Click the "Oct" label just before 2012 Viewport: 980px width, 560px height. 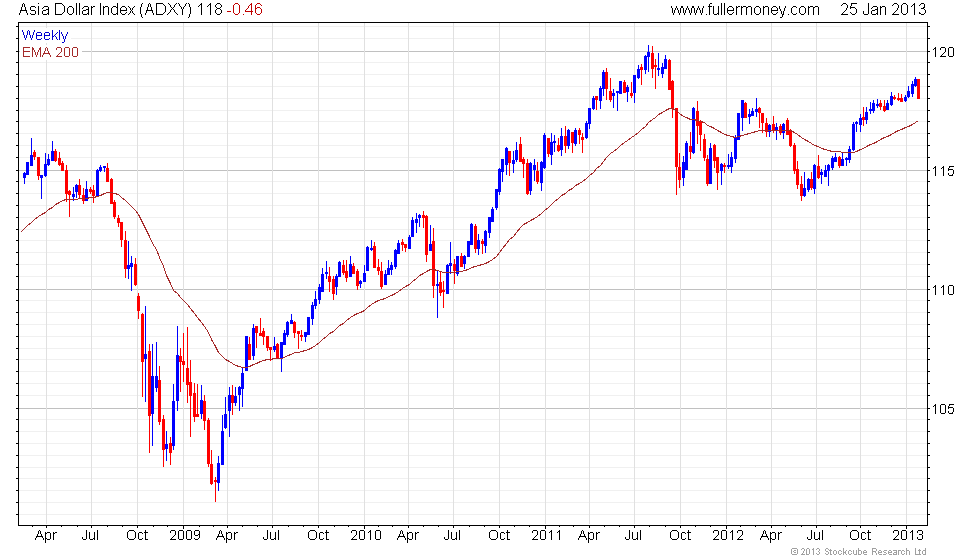pos(680,536)
